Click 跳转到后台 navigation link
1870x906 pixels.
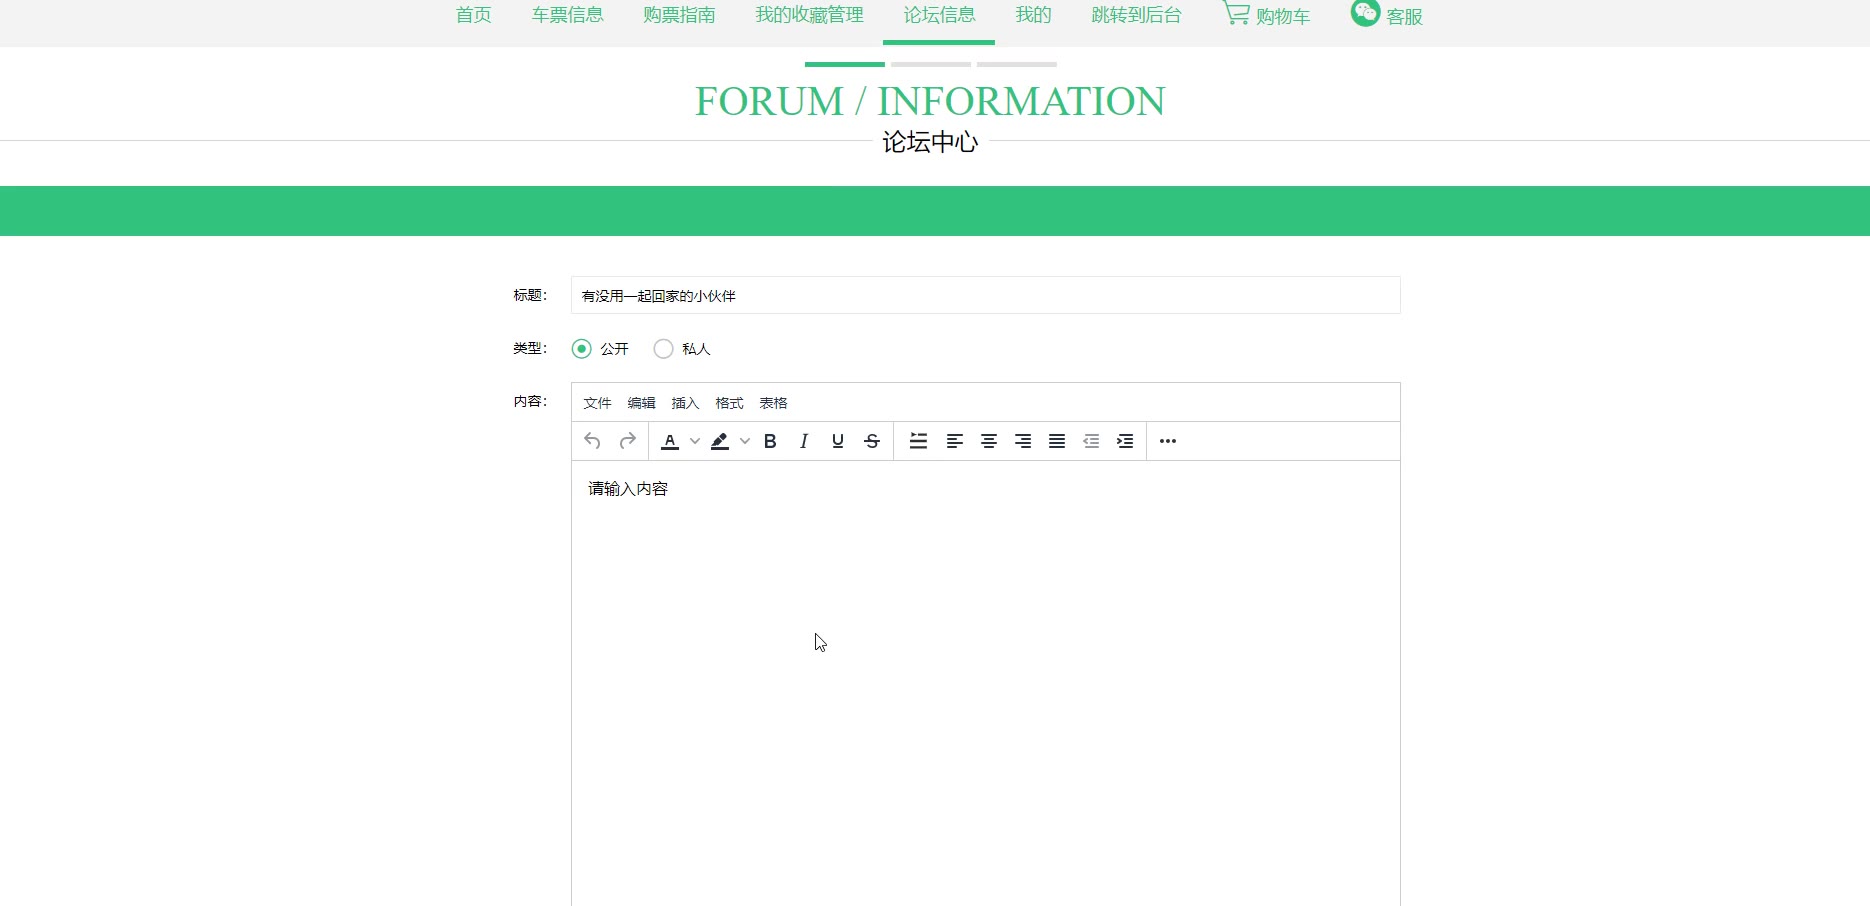tap(1136, 15)
